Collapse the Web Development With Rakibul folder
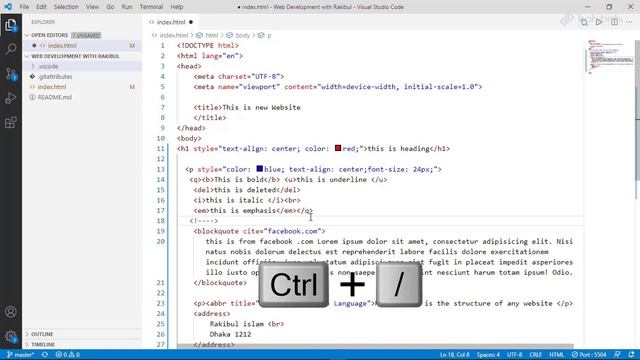Image resolution: width=640 pixels, height=360 pixels. pos(82,56)
